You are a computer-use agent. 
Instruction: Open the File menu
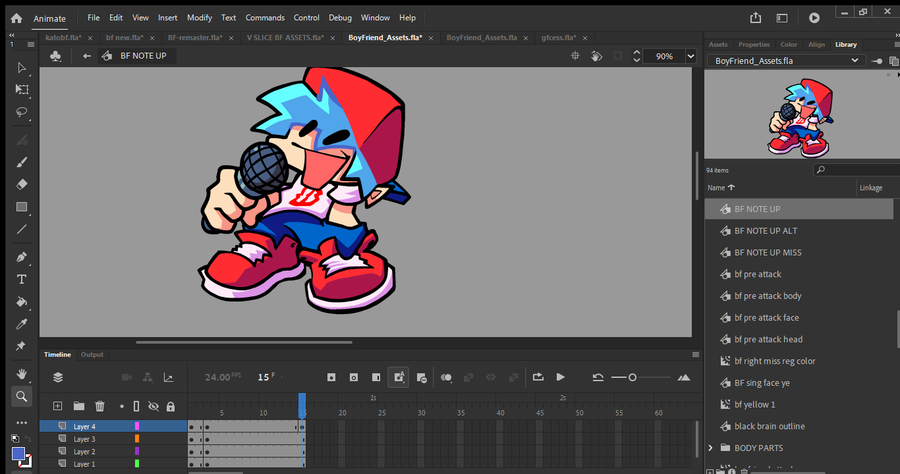point(94,18)
